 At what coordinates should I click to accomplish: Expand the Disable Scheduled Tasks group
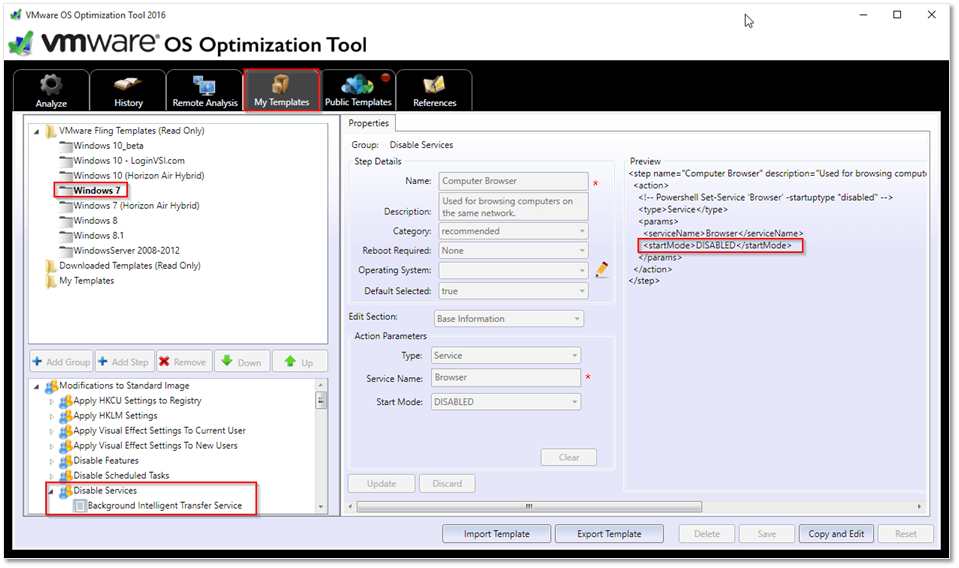pos(51,476)
